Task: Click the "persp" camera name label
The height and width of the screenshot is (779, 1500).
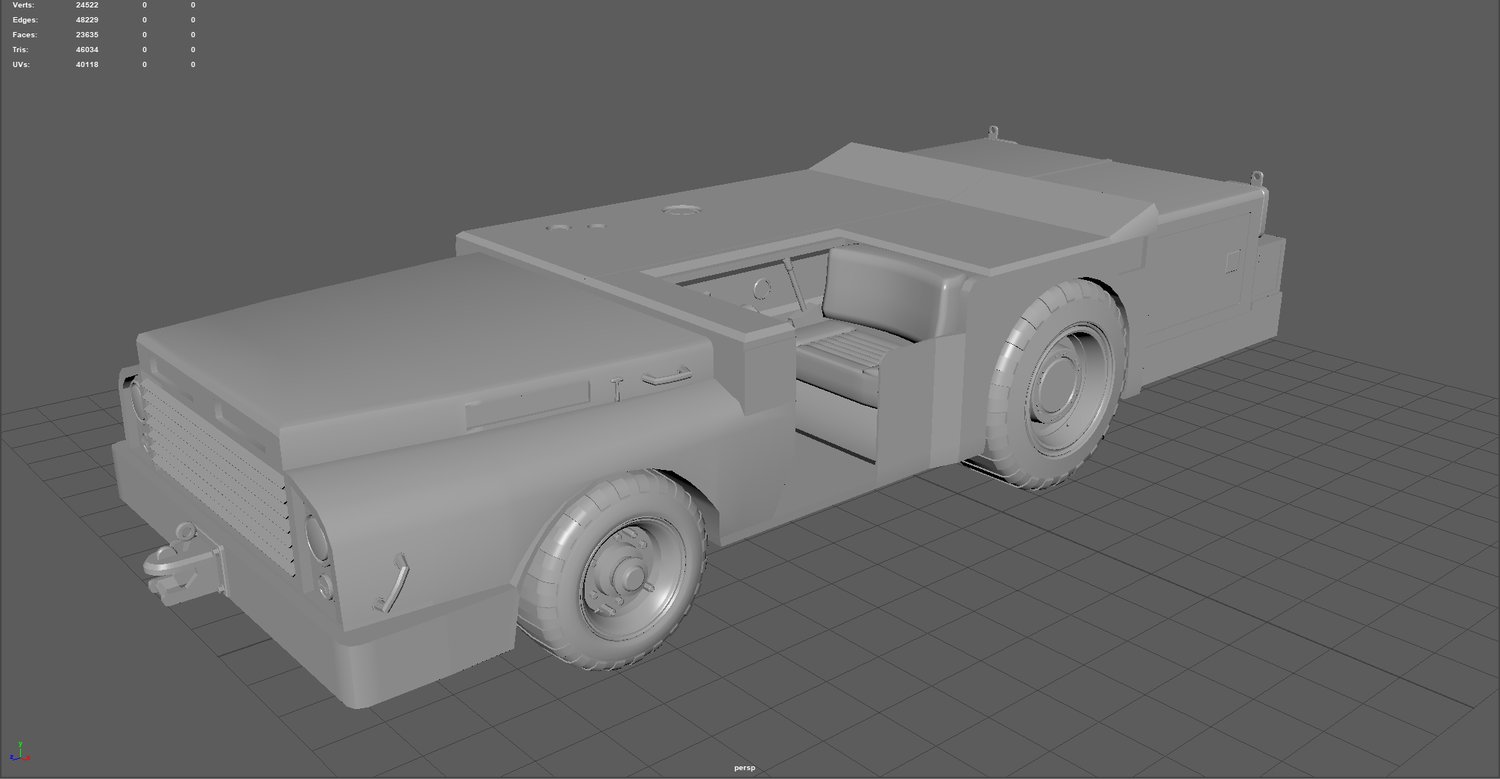Action: (744, 768)
